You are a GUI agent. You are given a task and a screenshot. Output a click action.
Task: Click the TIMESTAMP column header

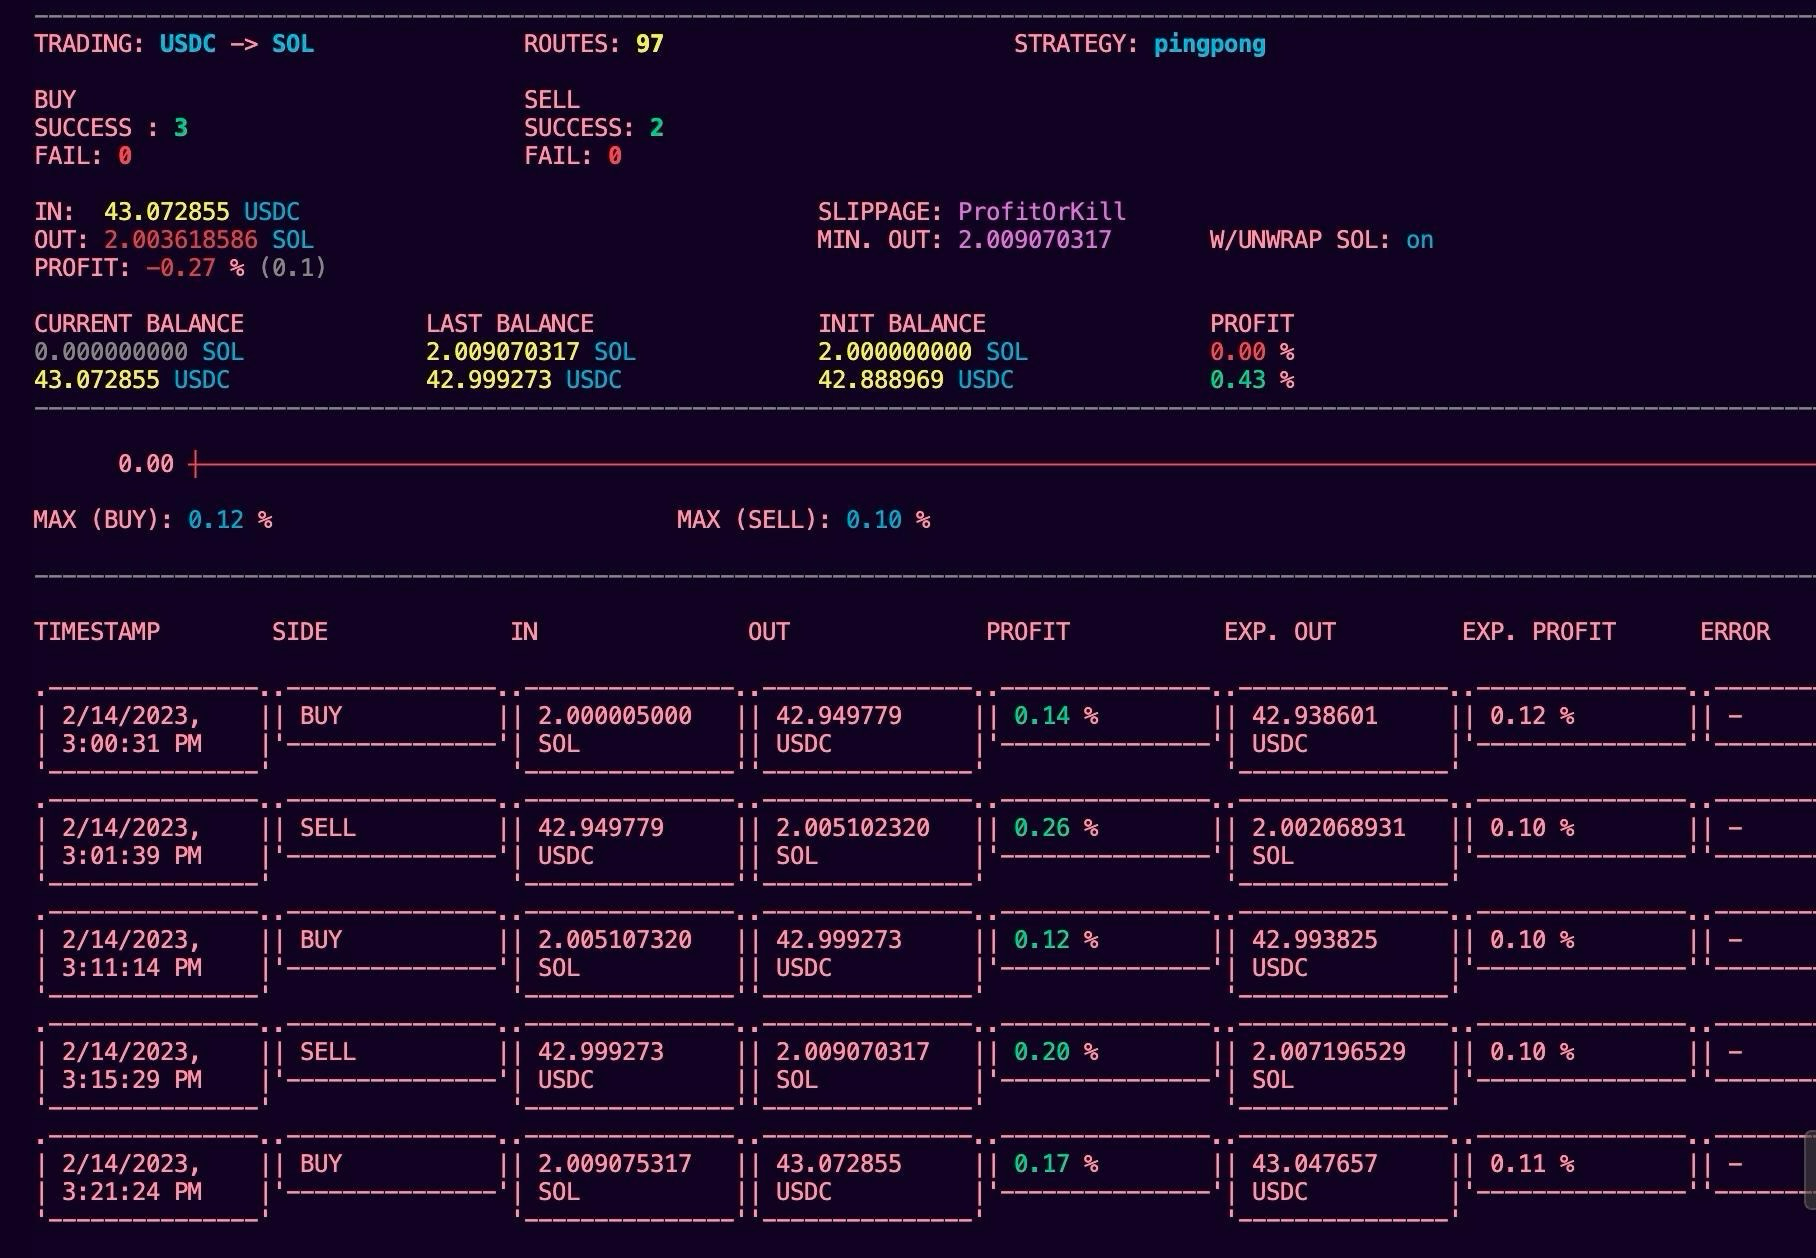tap(97, 632)
